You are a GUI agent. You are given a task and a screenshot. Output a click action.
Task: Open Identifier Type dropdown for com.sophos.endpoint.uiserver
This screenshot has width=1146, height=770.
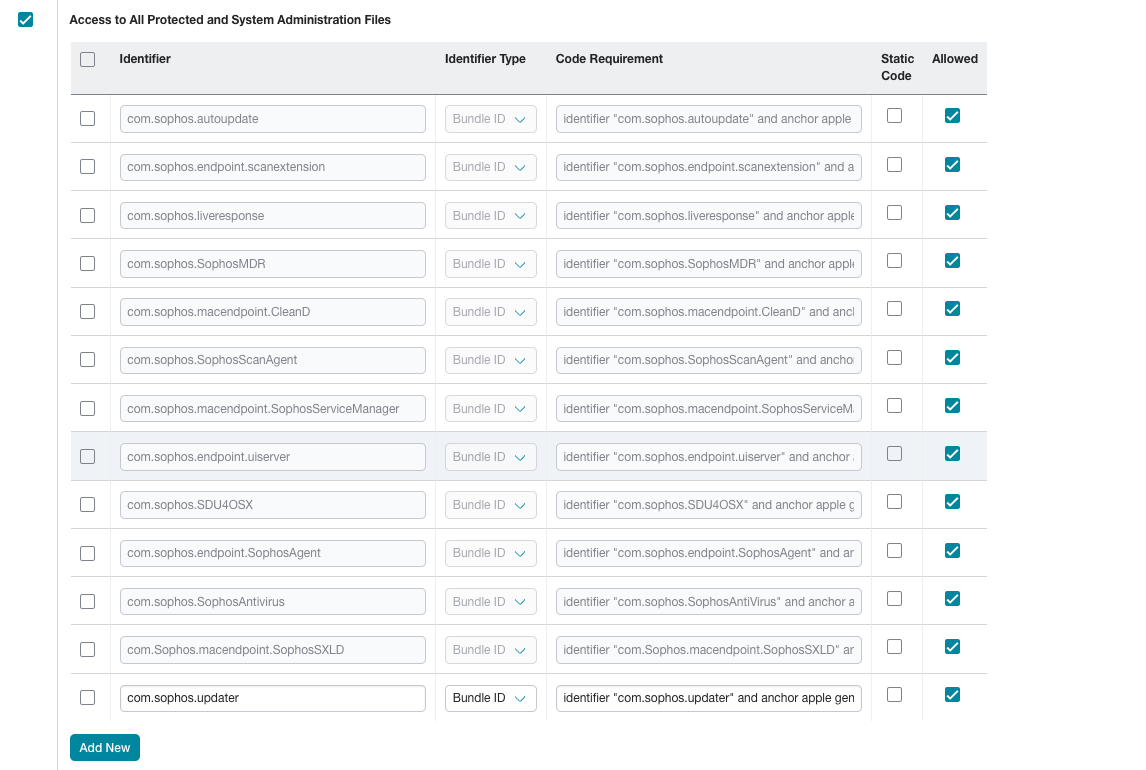coord(490,457)
